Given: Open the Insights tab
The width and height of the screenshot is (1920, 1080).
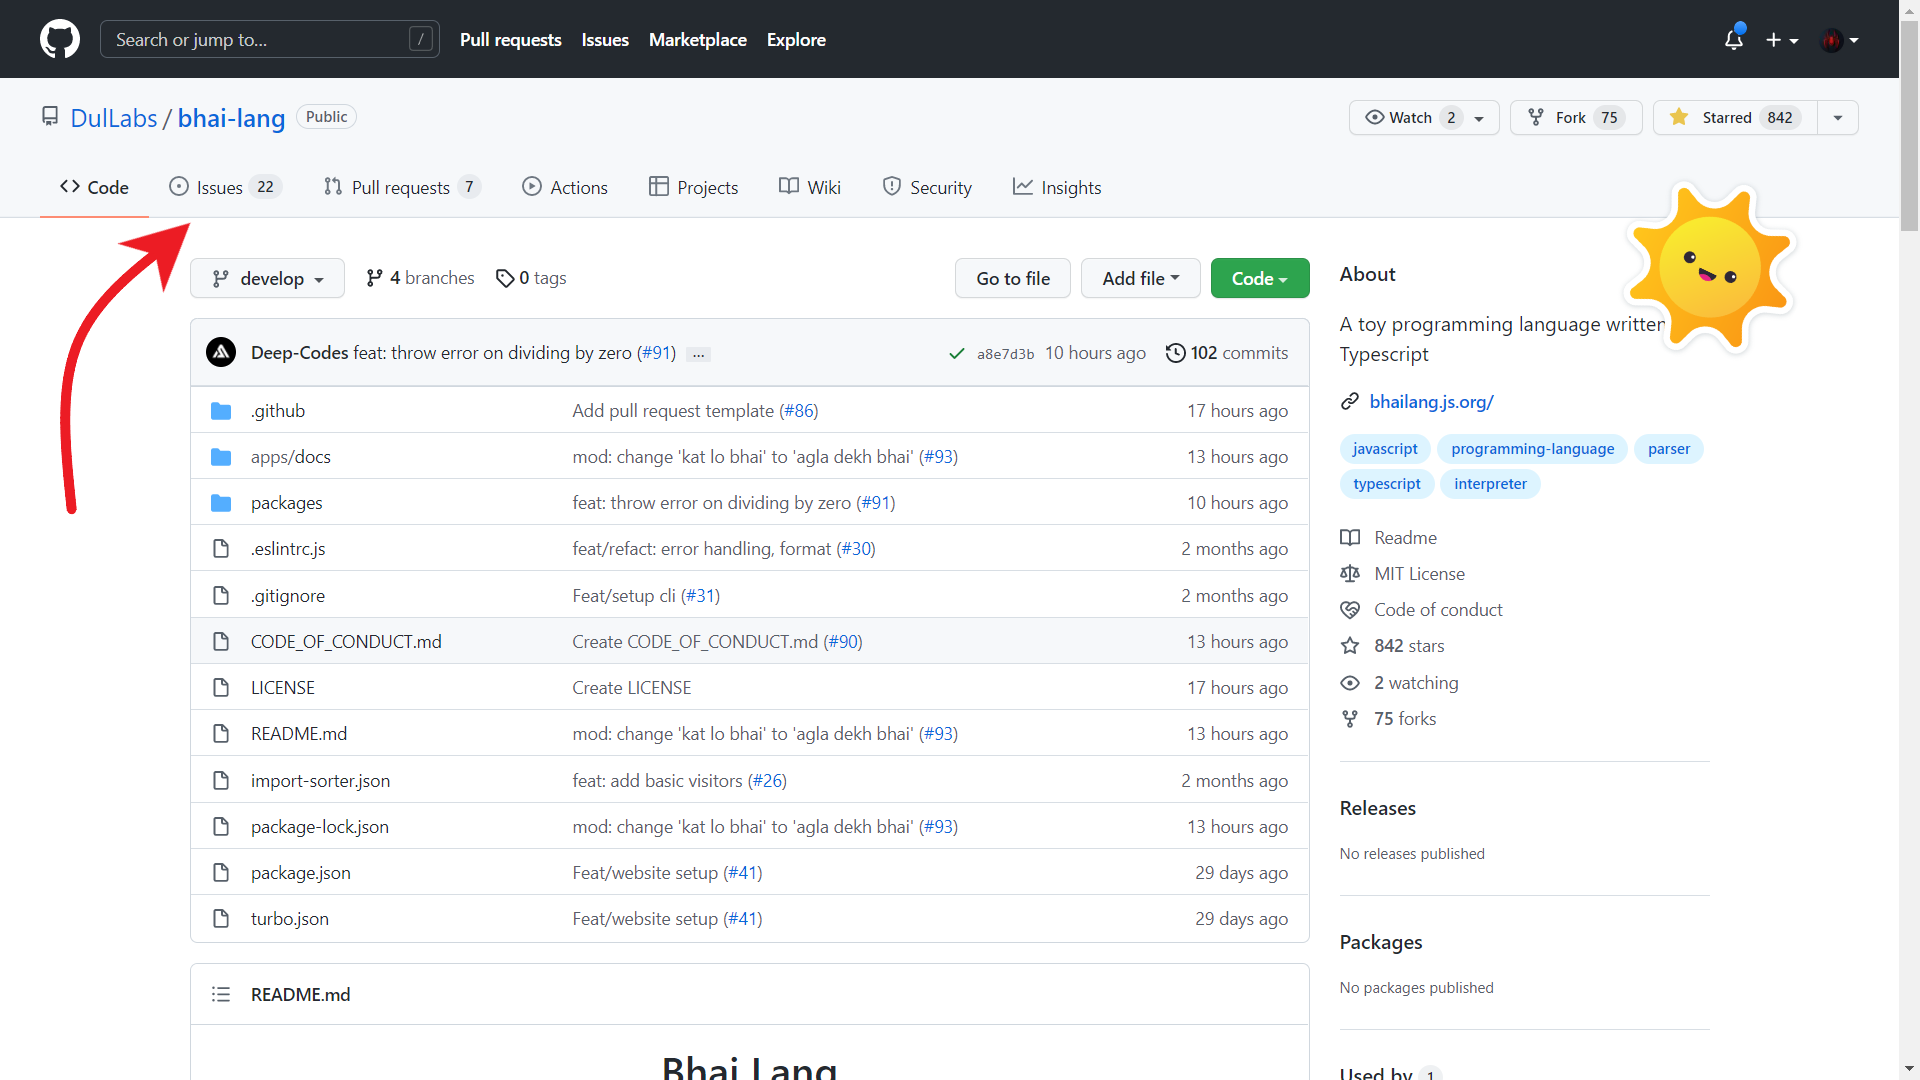Looking at the screenshot, I should [x=1057, y=187].
